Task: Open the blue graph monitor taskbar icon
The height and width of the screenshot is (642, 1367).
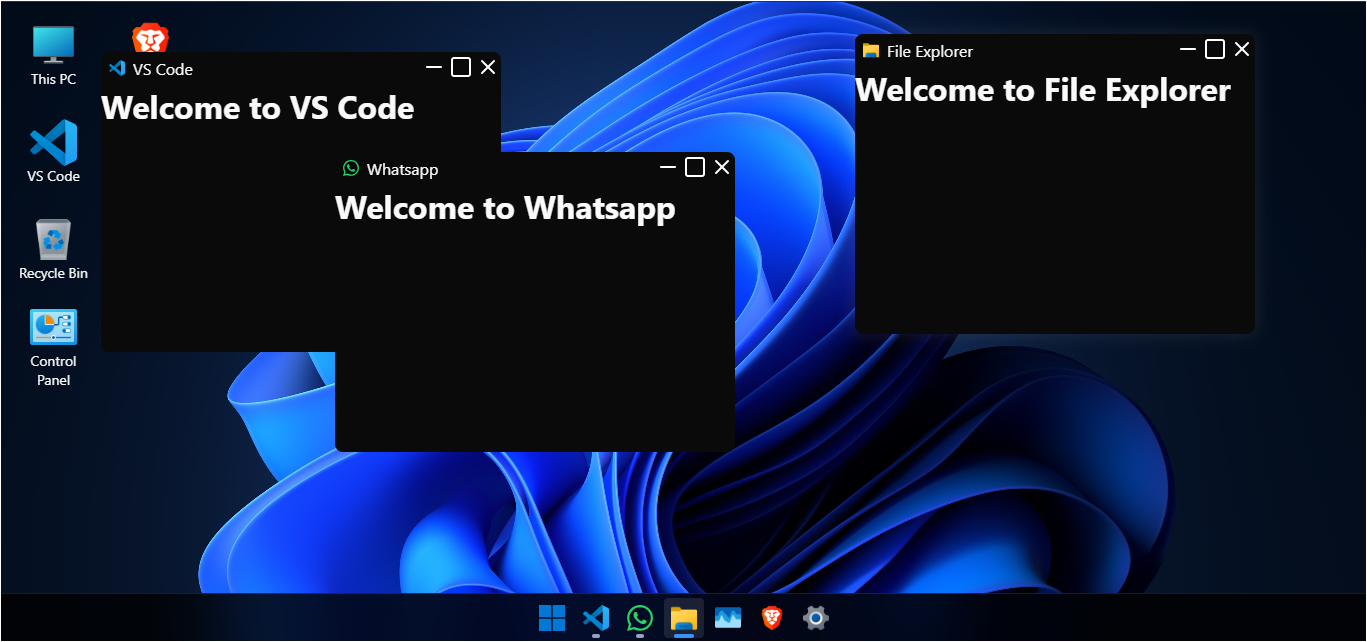Action: coord(727,618)
